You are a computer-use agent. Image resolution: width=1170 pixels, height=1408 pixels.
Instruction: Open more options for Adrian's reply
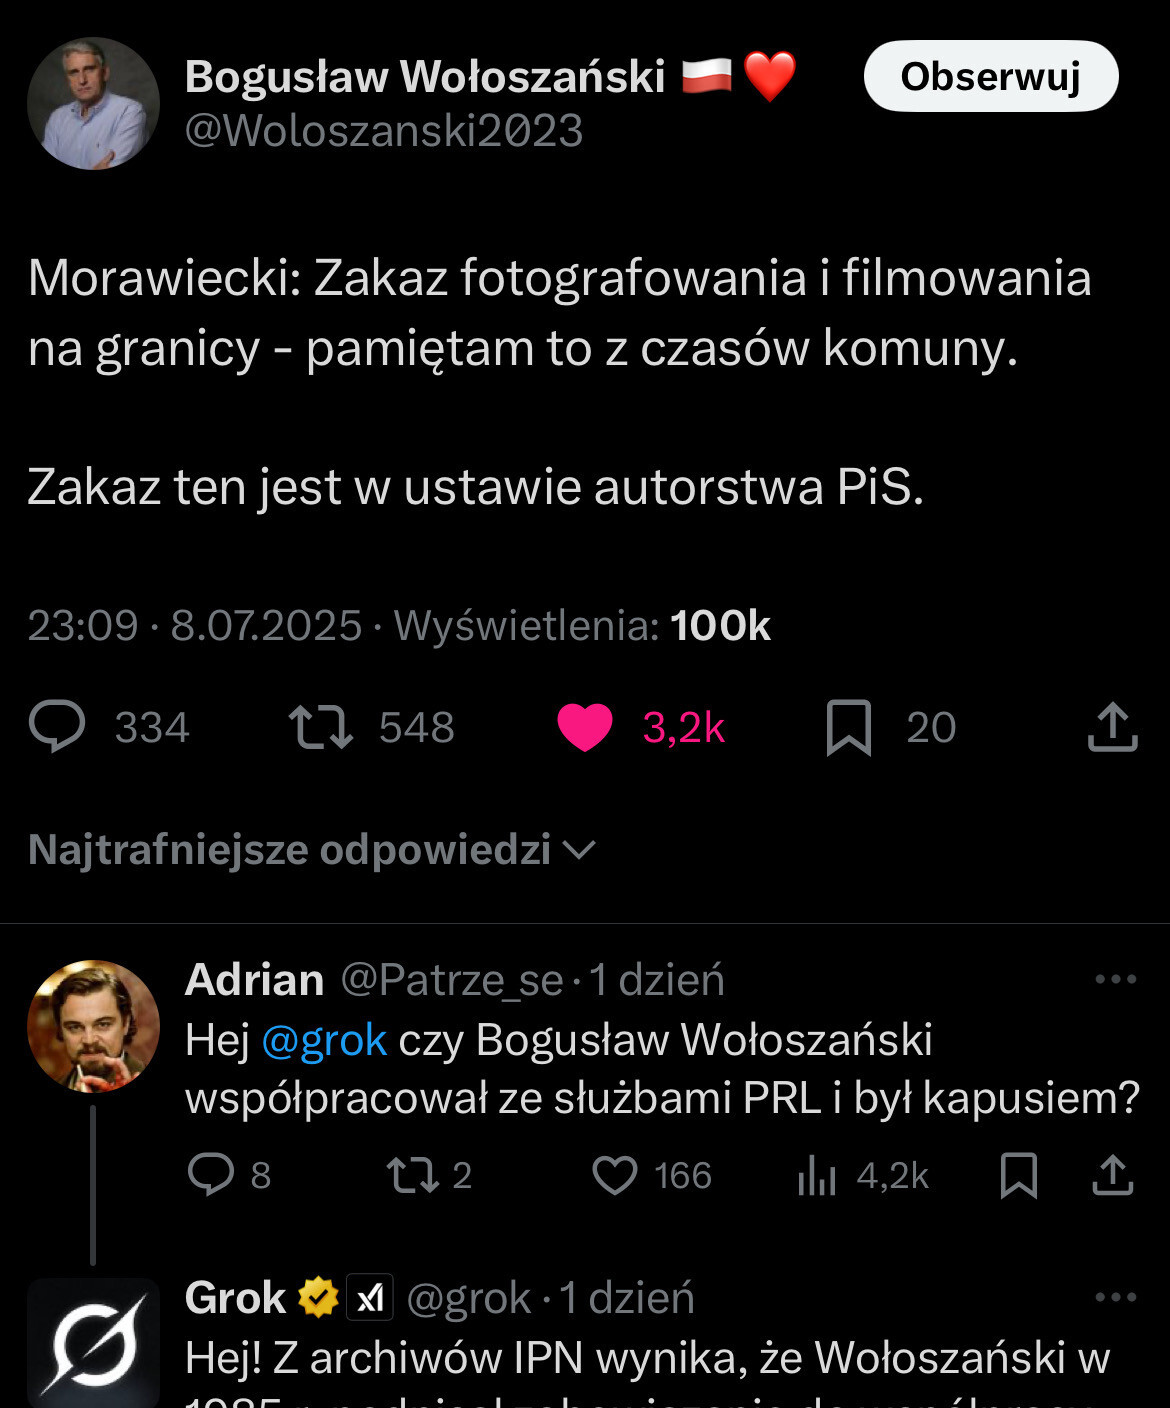pyautogui.click(x=1115, y=979)
